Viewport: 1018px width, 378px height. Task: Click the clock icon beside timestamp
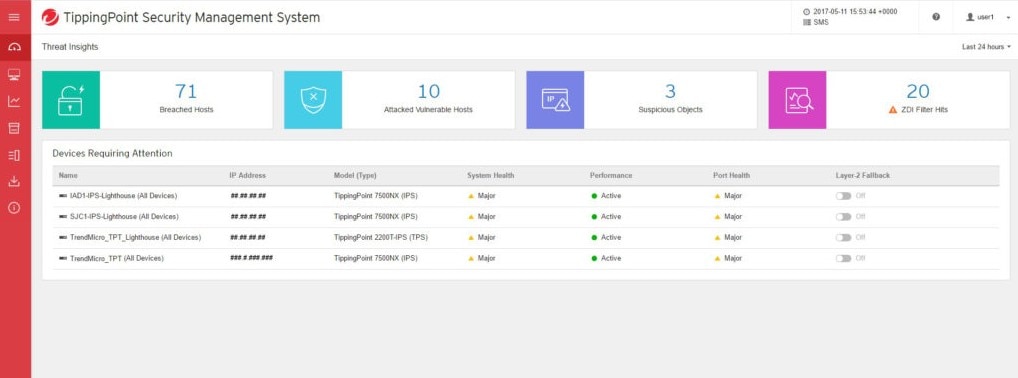pos(807,12)
